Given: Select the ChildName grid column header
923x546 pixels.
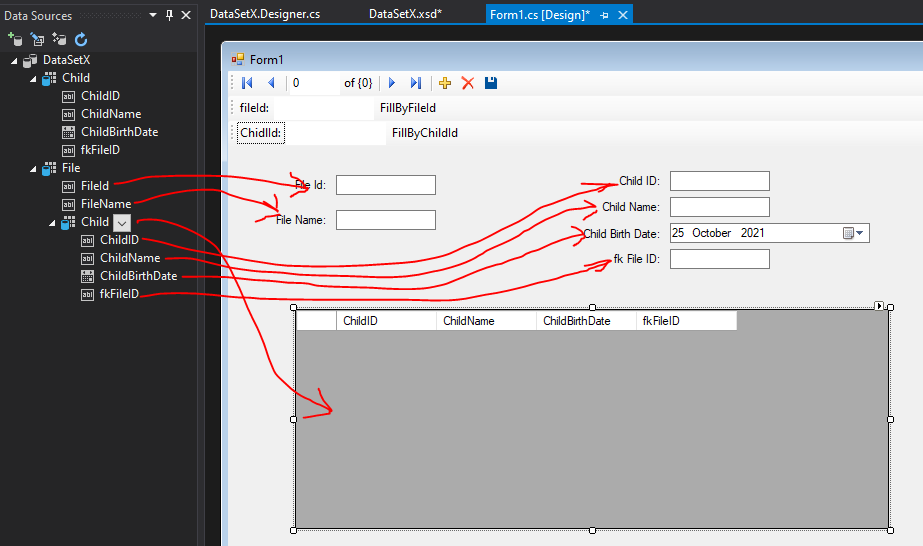Looking at the screenshot, I should [x=486, y=321].
